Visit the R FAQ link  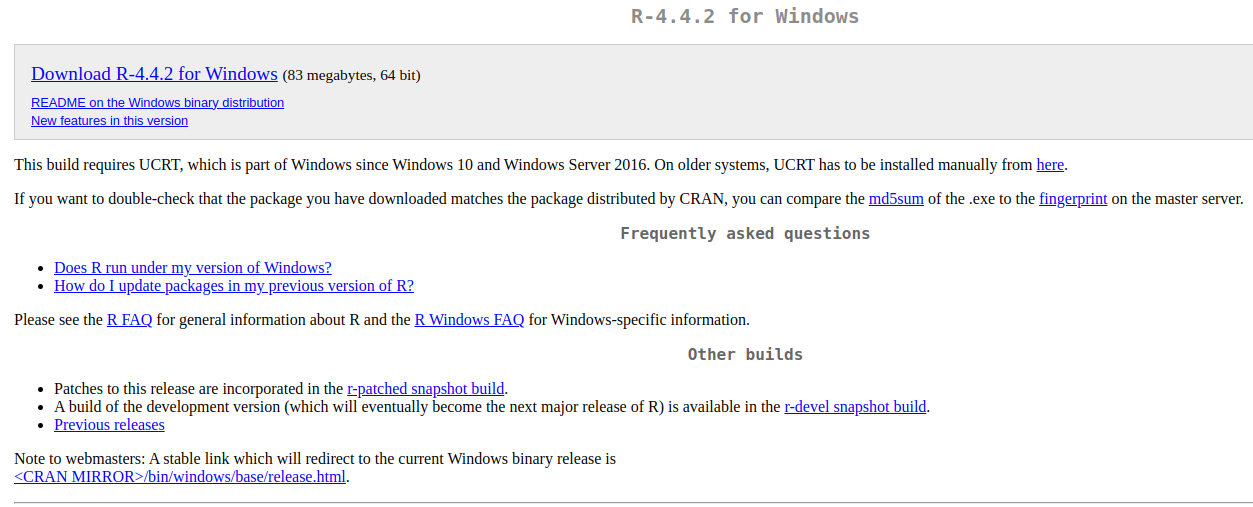click(x=130, y=320)
